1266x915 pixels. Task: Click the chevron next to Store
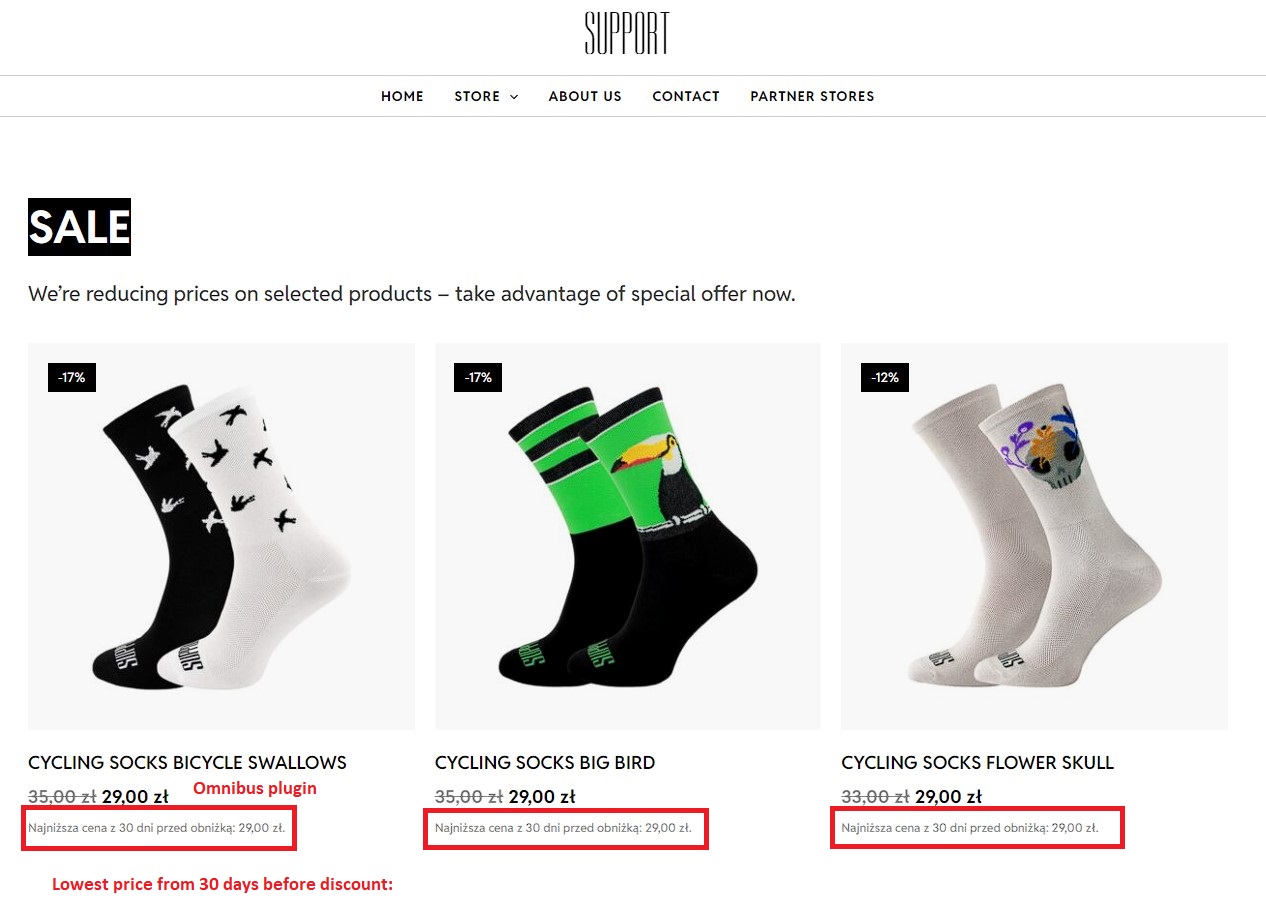click(x=514, y=97)
